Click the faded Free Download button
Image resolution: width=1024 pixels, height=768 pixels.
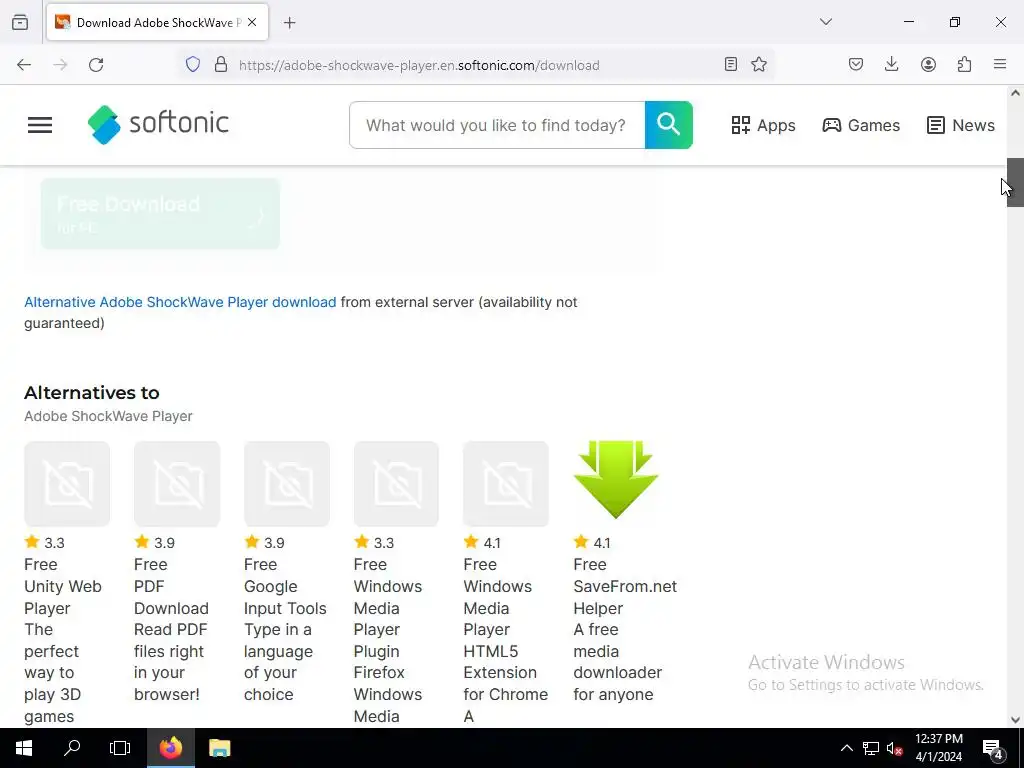tap(160, 214)
